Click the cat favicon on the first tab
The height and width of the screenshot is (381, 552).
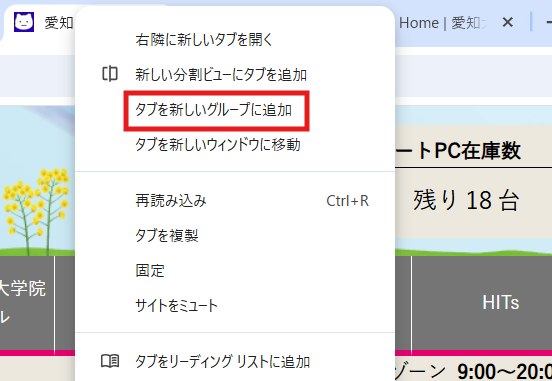coord(24,22)
